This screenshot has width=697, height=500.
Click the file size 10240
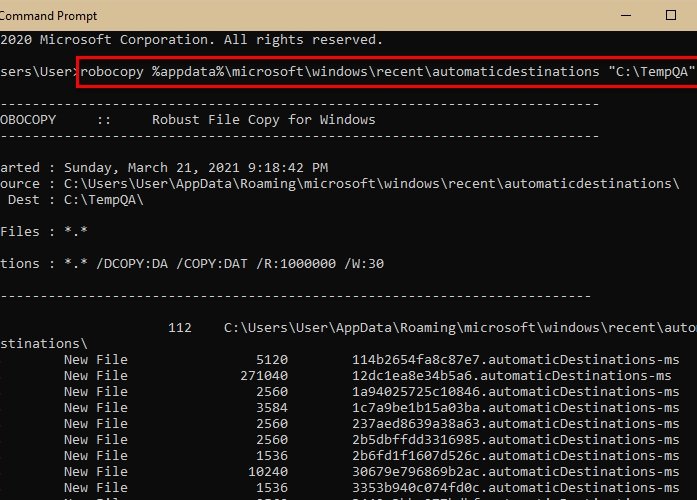click(268, 472)
